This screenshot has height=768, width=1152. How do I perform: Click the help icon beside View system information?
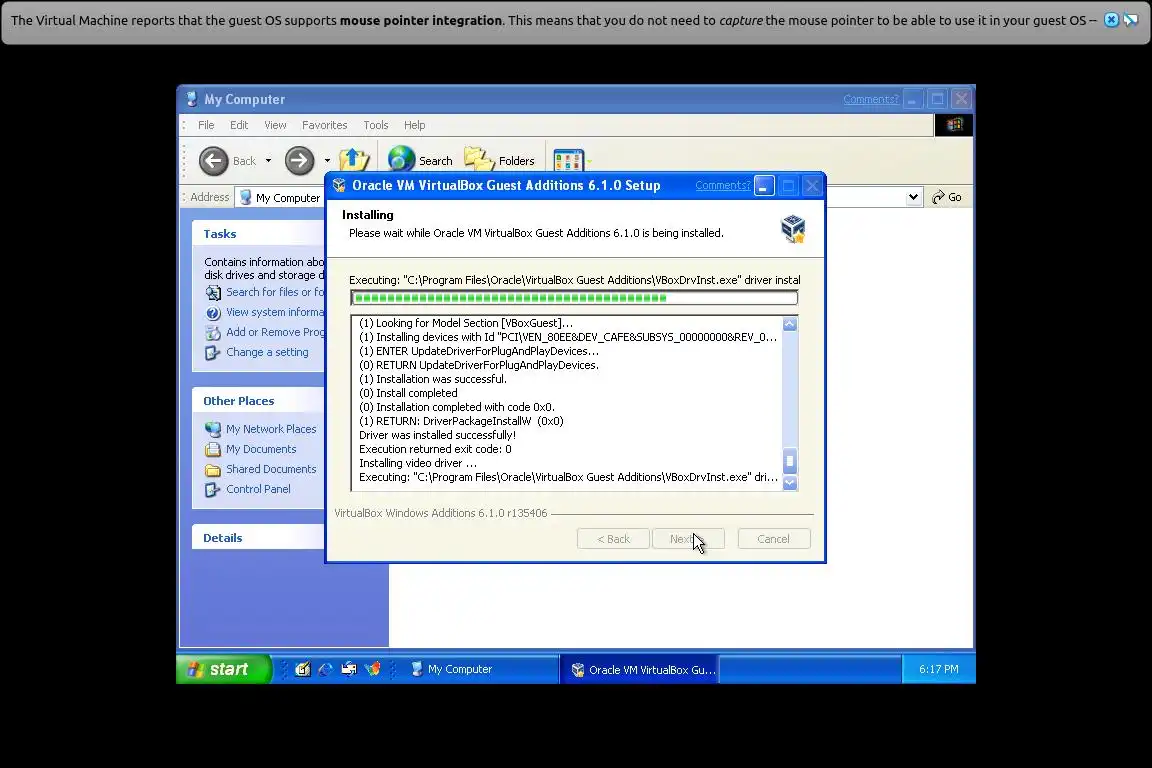pos(213,313)
